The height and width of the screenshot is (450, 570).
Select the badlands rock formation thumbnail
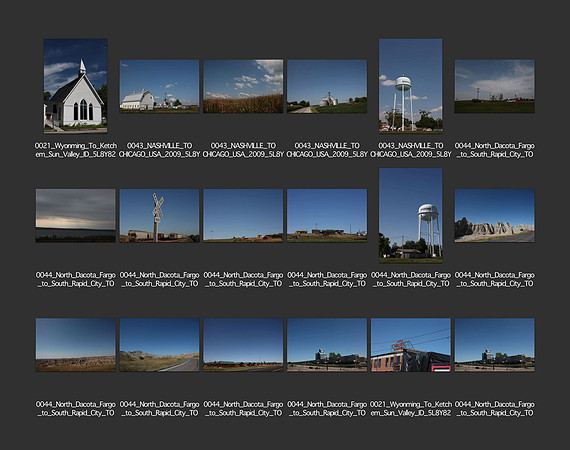pos(494,216)
